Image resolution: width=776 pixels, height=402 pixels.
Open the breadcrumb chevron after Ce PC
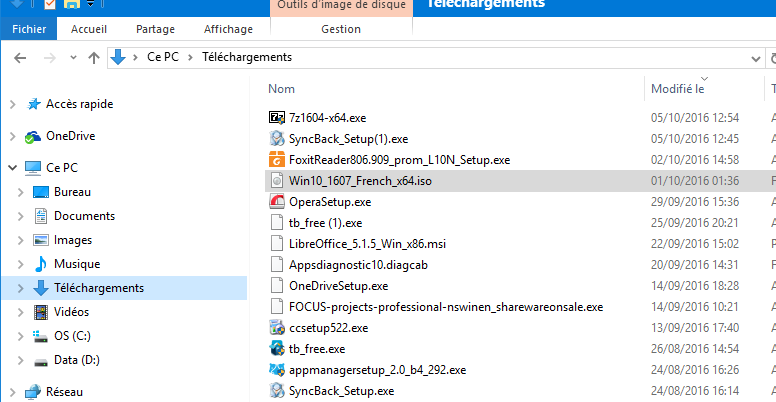click(190, 58)
